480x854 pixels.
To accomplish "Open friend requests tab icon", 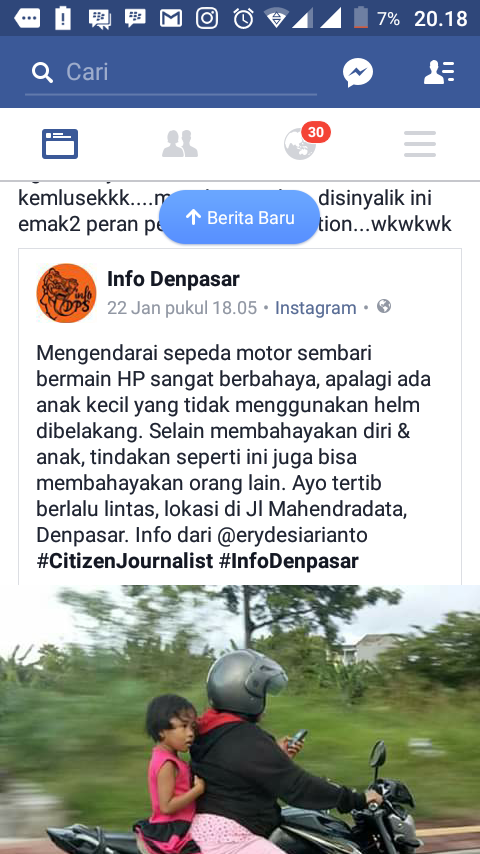I will tap(180, 144).
